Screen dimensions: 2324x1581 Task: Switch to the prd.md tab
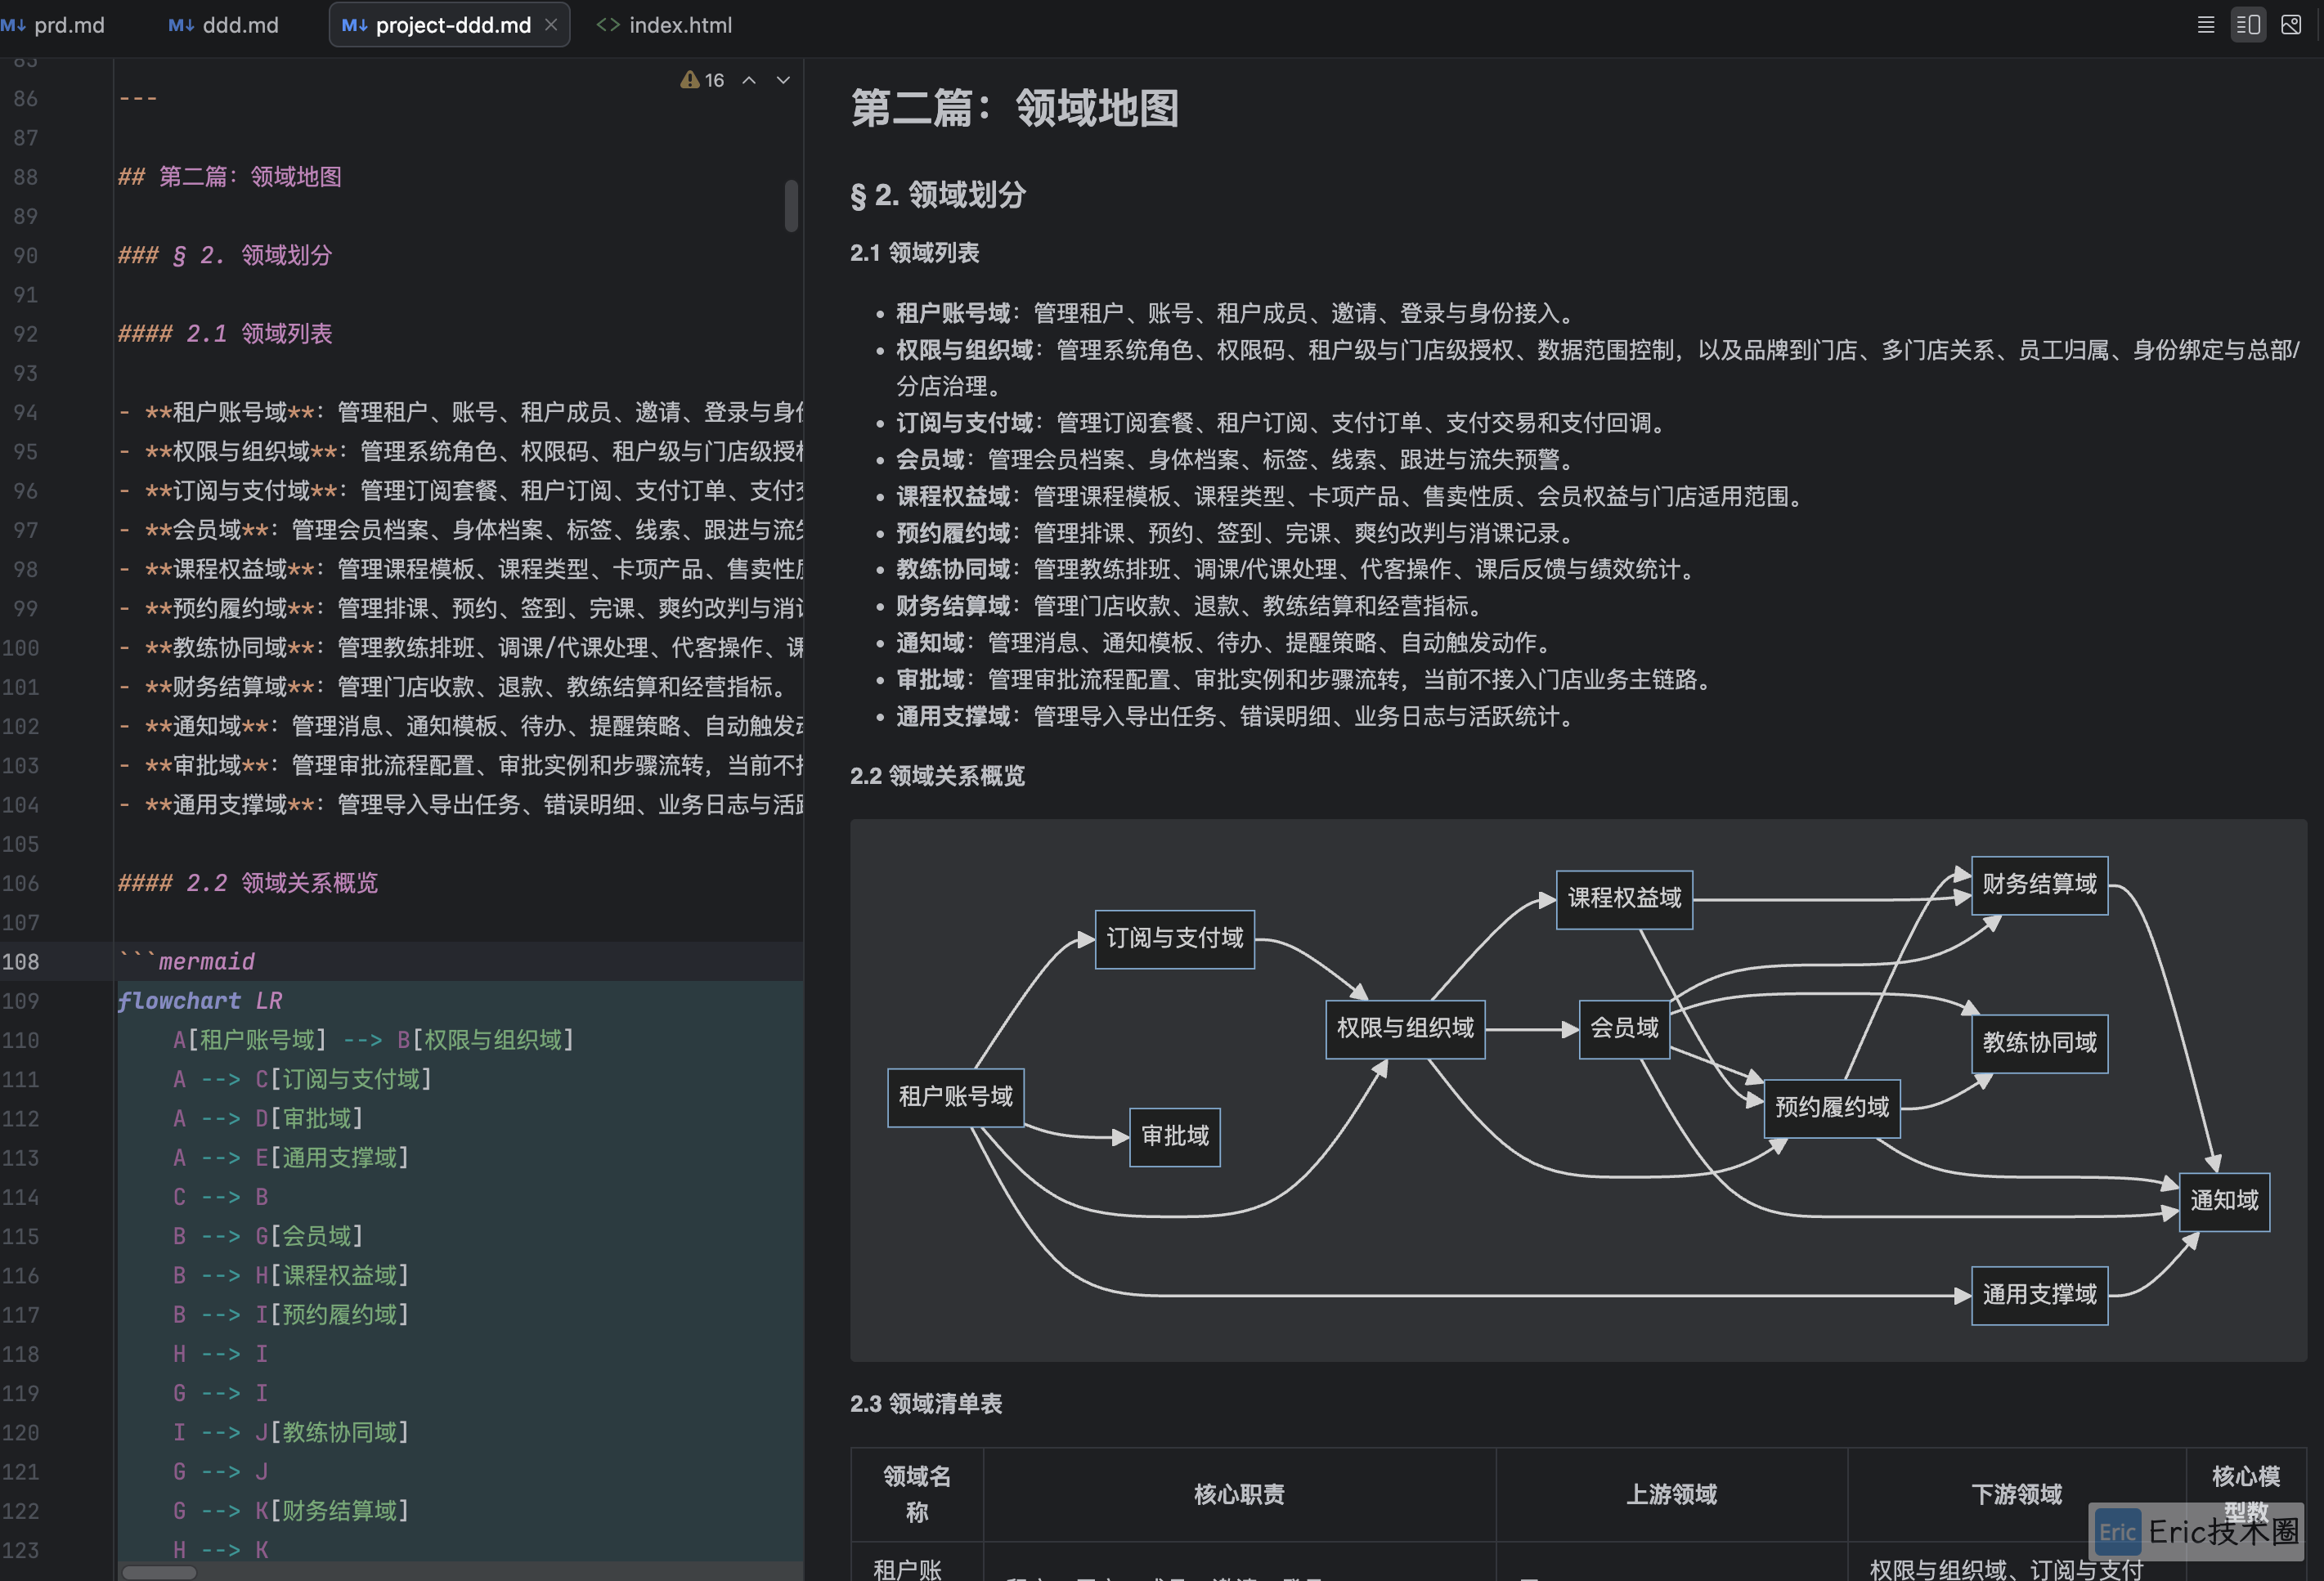pyautogui.click(x=53, y=25)
